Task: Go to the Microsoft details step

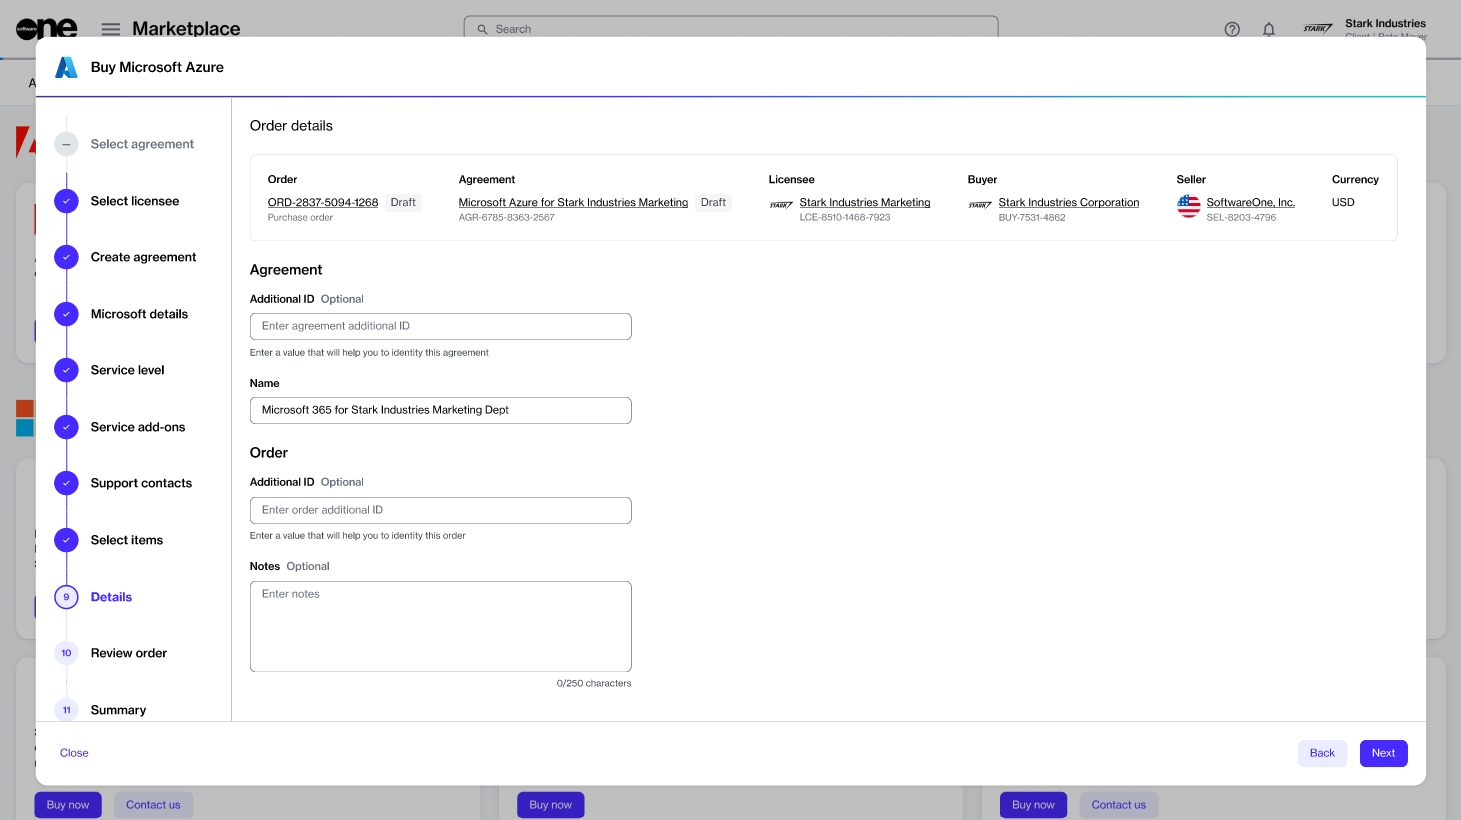Action: pos(139,314)
